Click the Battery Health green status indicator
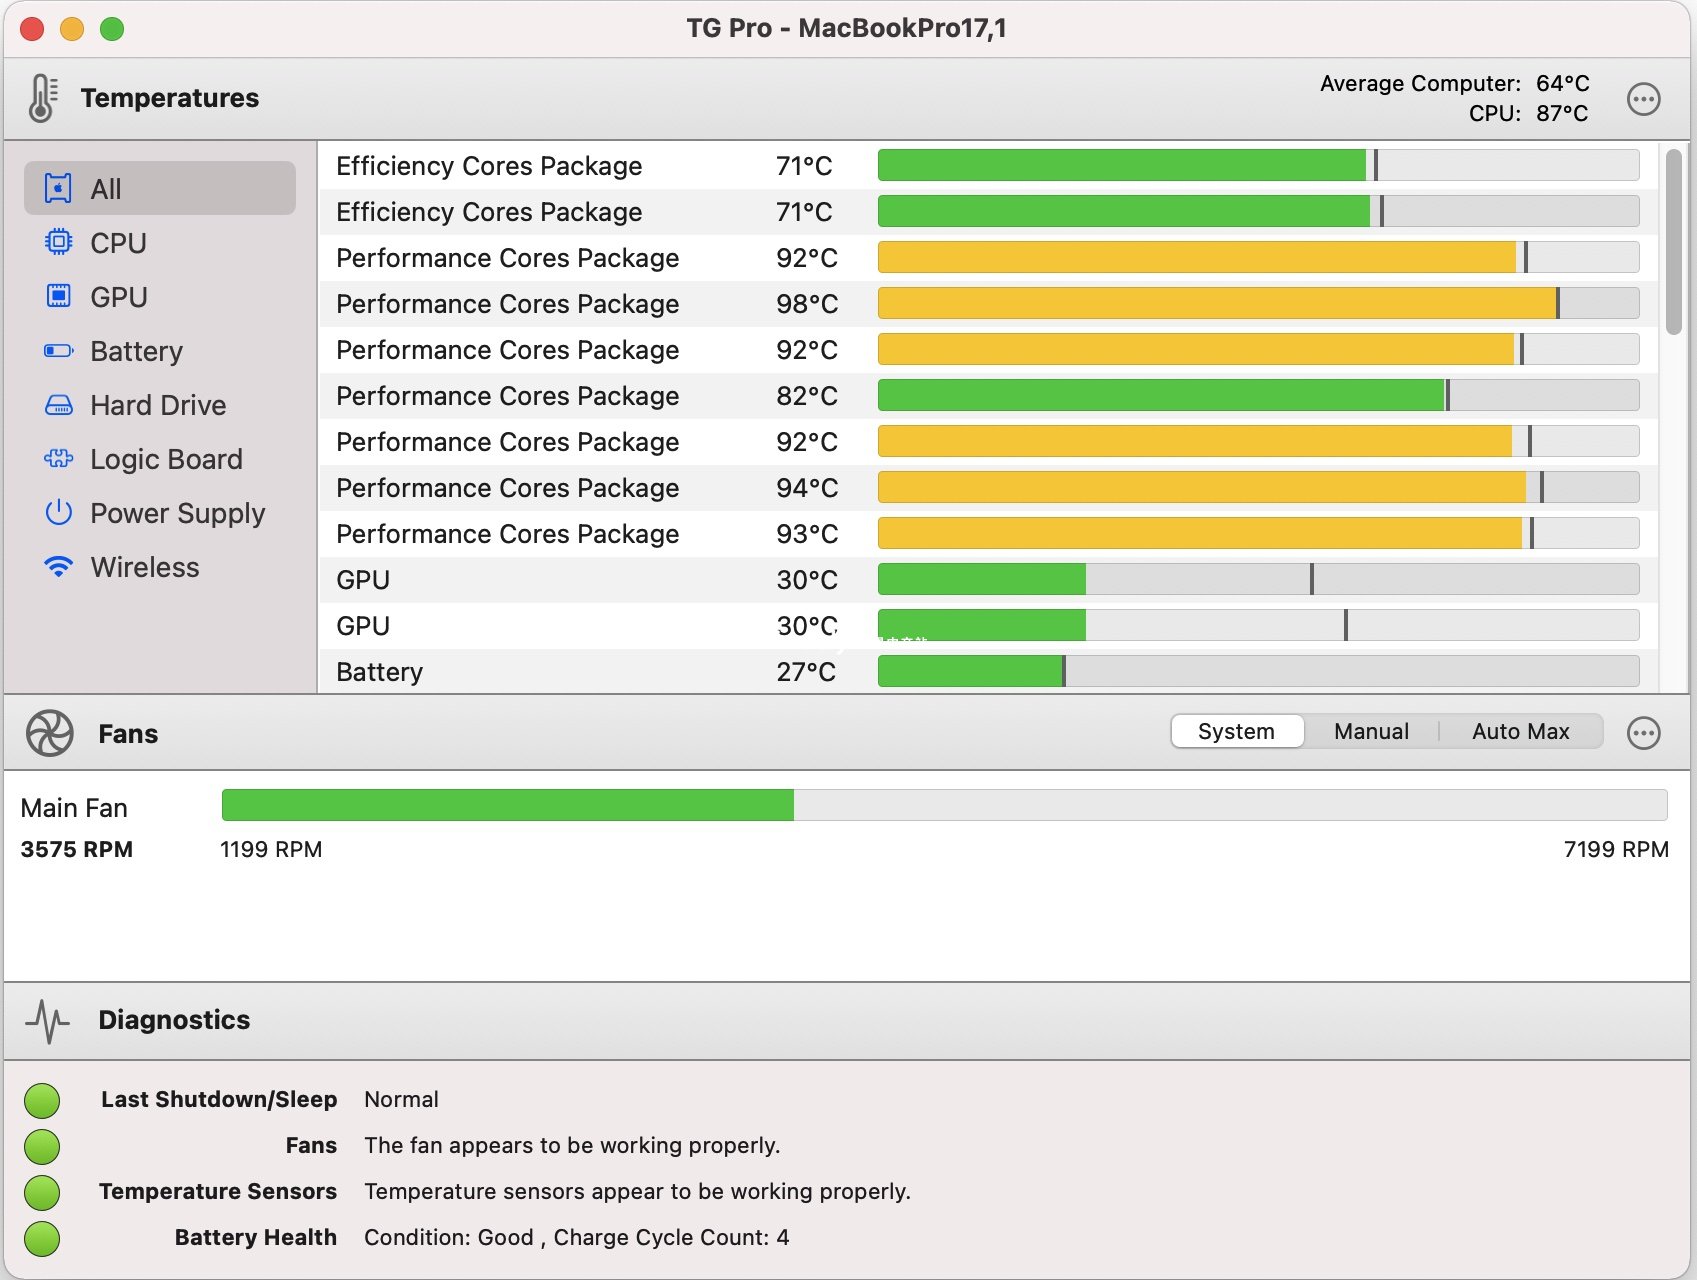Viewport: 1697px width, 1280px height. click(x=42, y=1238)
